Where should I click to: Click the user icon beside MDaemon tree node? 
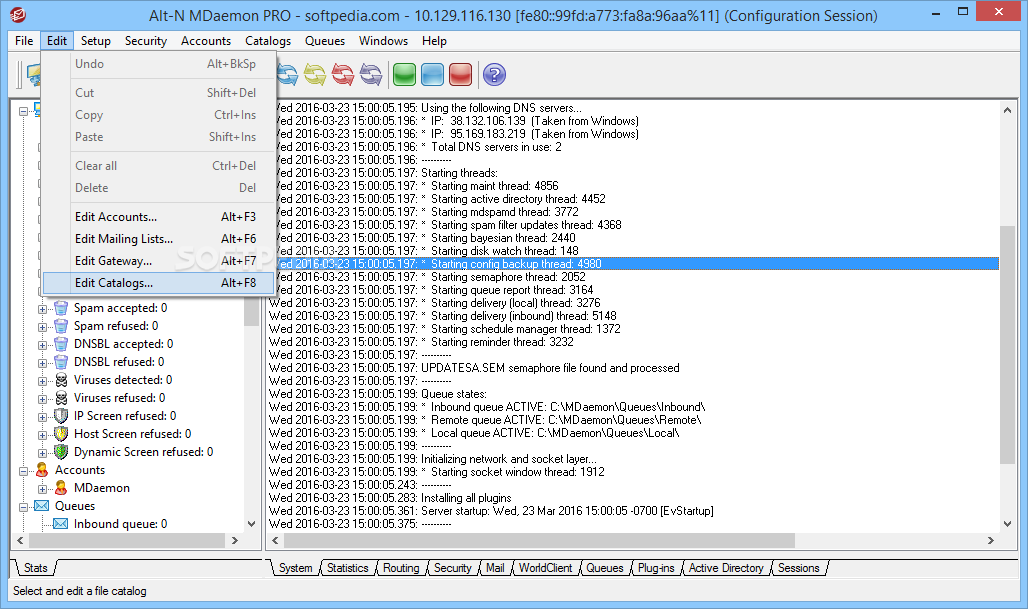click(61, 488)
